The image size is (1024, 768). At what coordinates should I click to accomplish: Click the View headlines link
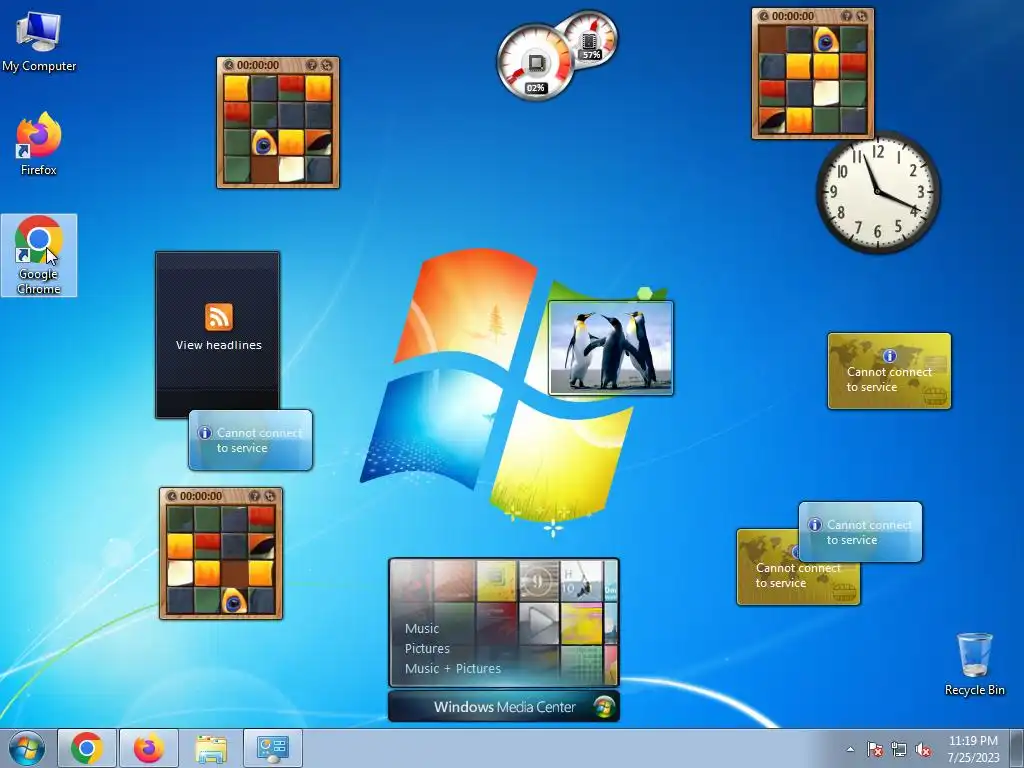click(x=219, y=345)
